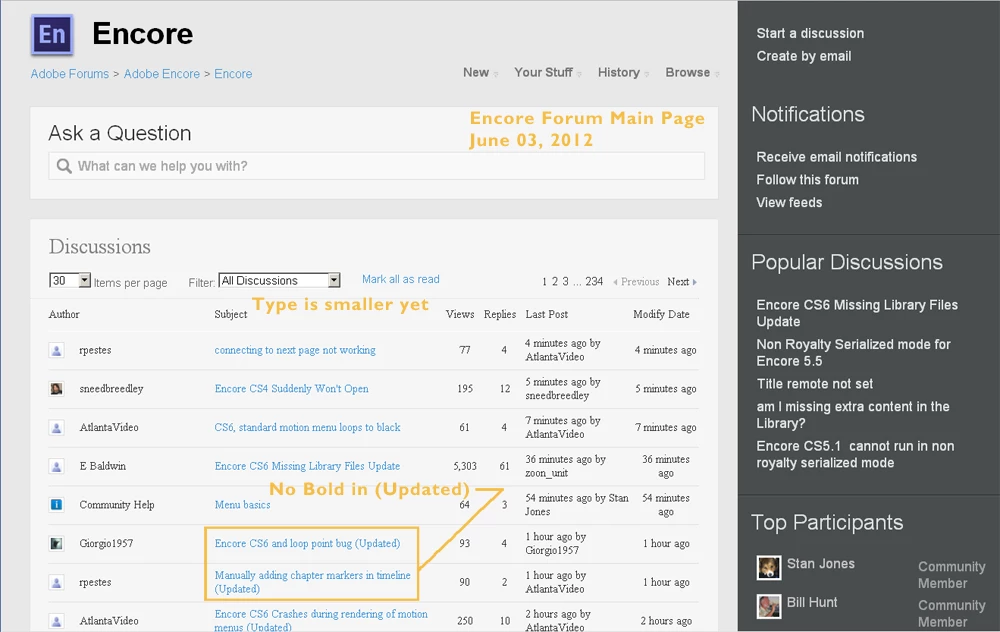Open Stan Jones' profile picture
Viewport: 1000px width, 632px height.
point(768,567)
